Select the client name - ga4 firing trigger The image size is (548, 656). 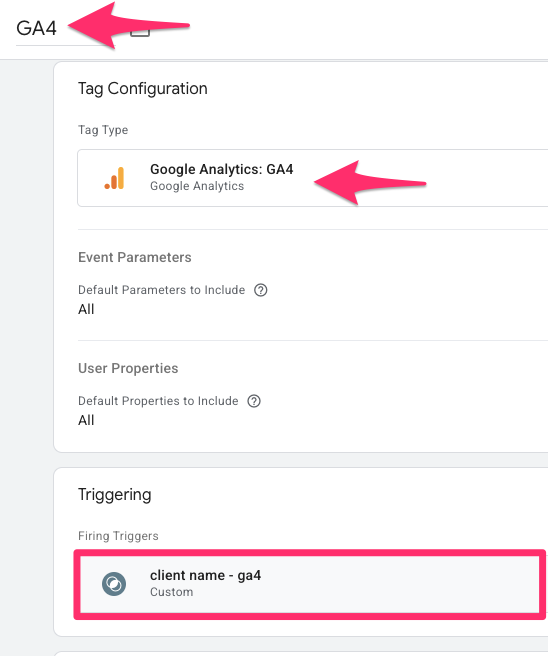pos(310,584)
